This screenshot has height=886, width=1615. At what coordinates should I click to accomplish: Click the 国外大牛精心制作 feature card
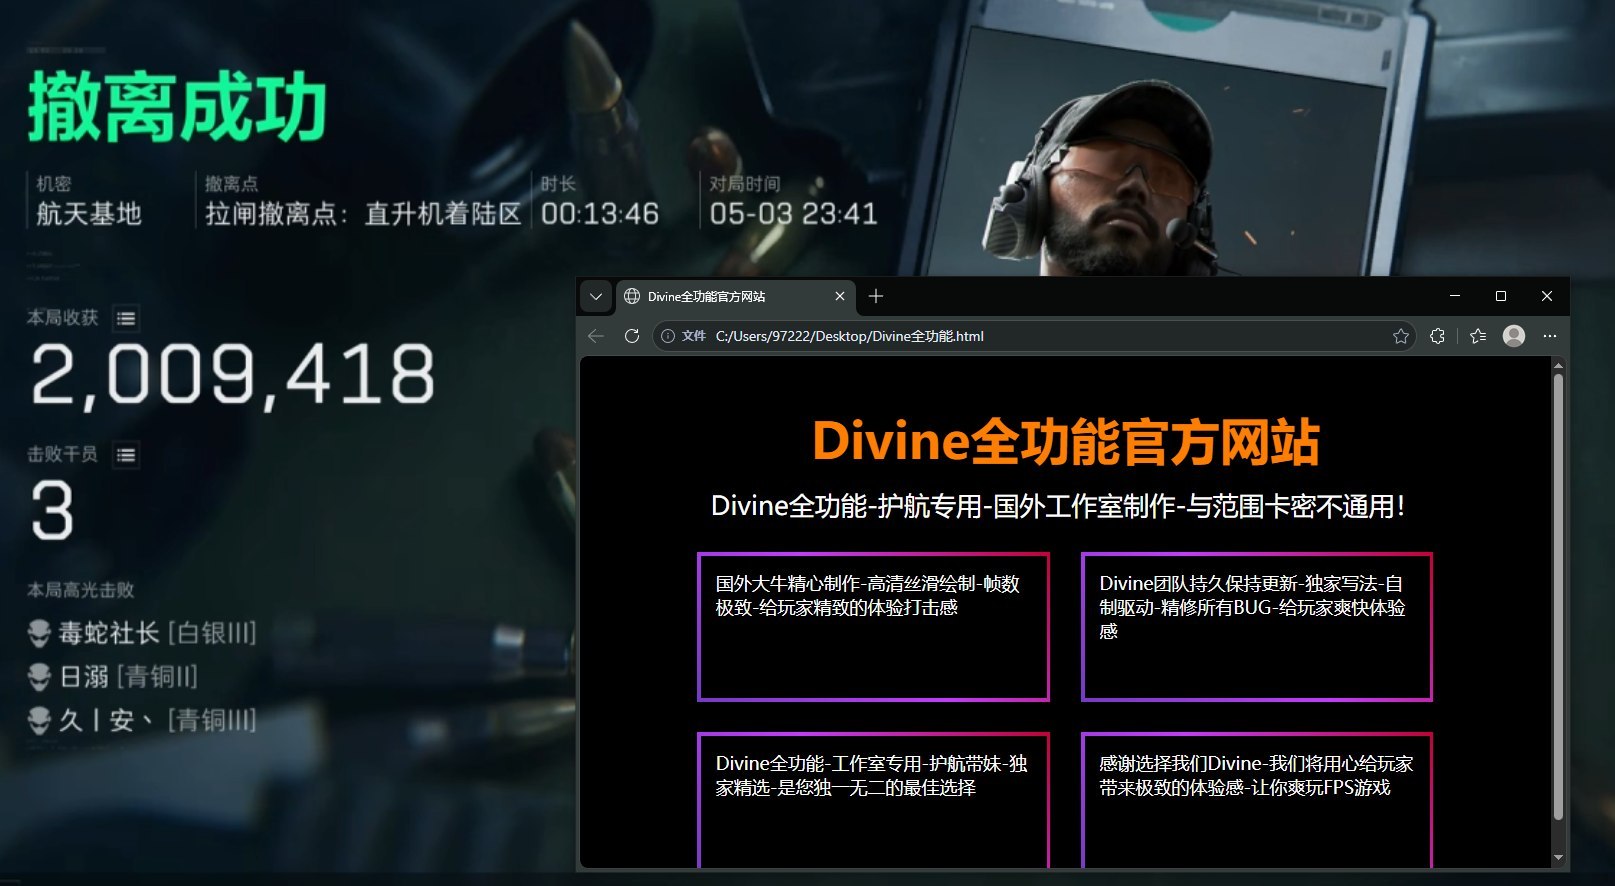(873, 627)
